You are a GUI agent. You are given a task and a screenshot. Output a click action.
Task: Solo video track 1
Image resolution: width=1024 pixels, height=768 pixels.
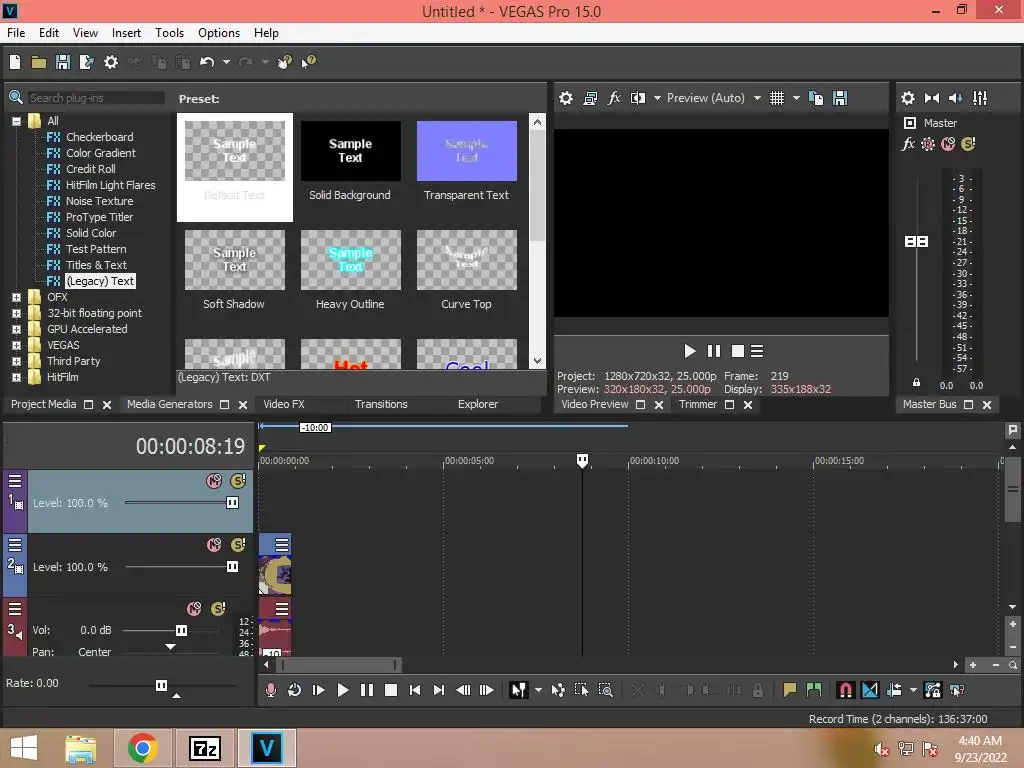(238, 481)
